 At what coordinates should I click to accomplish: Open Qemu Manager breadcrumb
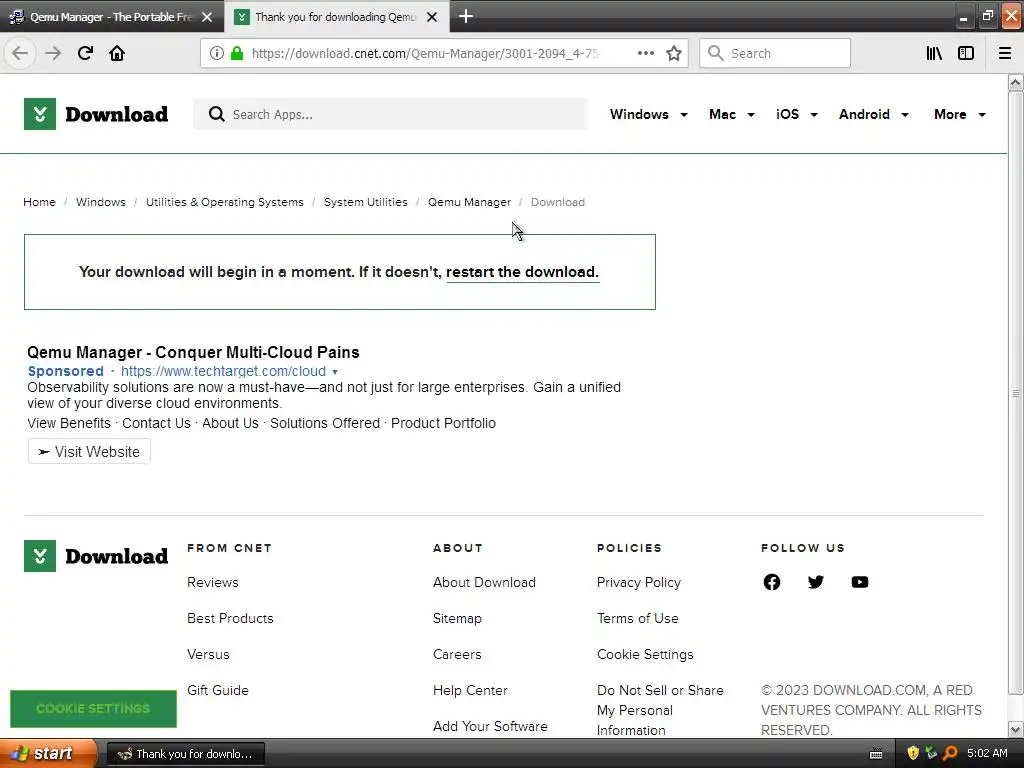(470, 202)
